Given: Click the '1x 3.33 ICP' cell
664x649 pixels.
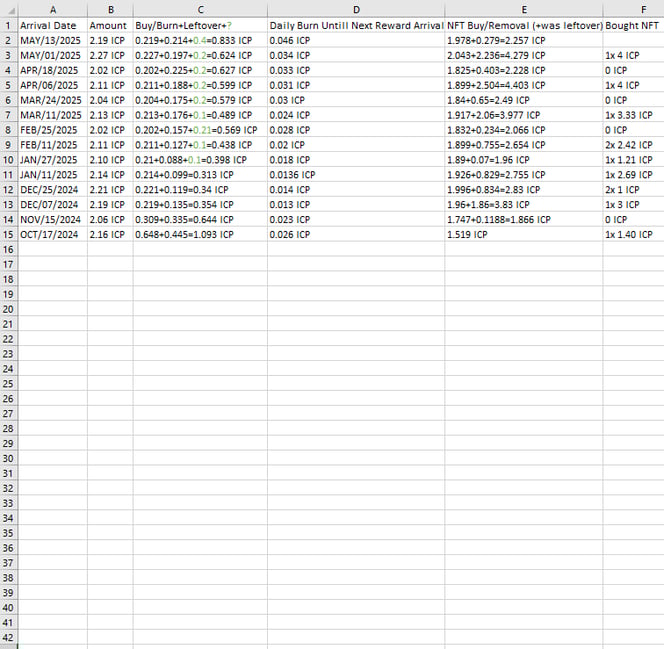Looking at the screenshot, I should coord(634,115).
